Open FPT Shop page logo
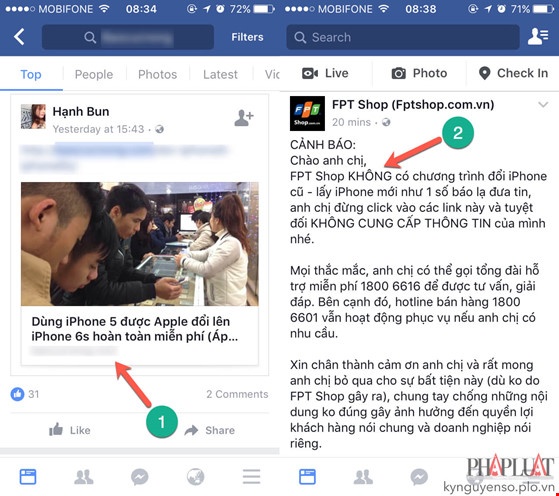The width and height of the screenshot is (559, 496). click(307, 113)
